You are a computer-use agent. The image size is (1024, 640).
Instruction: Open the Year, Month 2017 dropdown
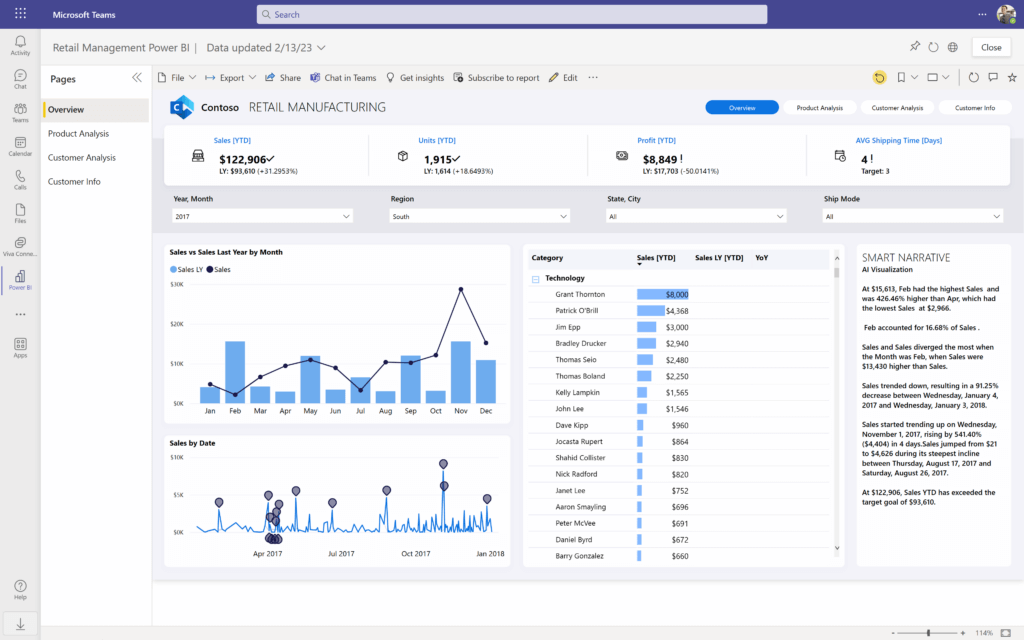pos(263,216)
